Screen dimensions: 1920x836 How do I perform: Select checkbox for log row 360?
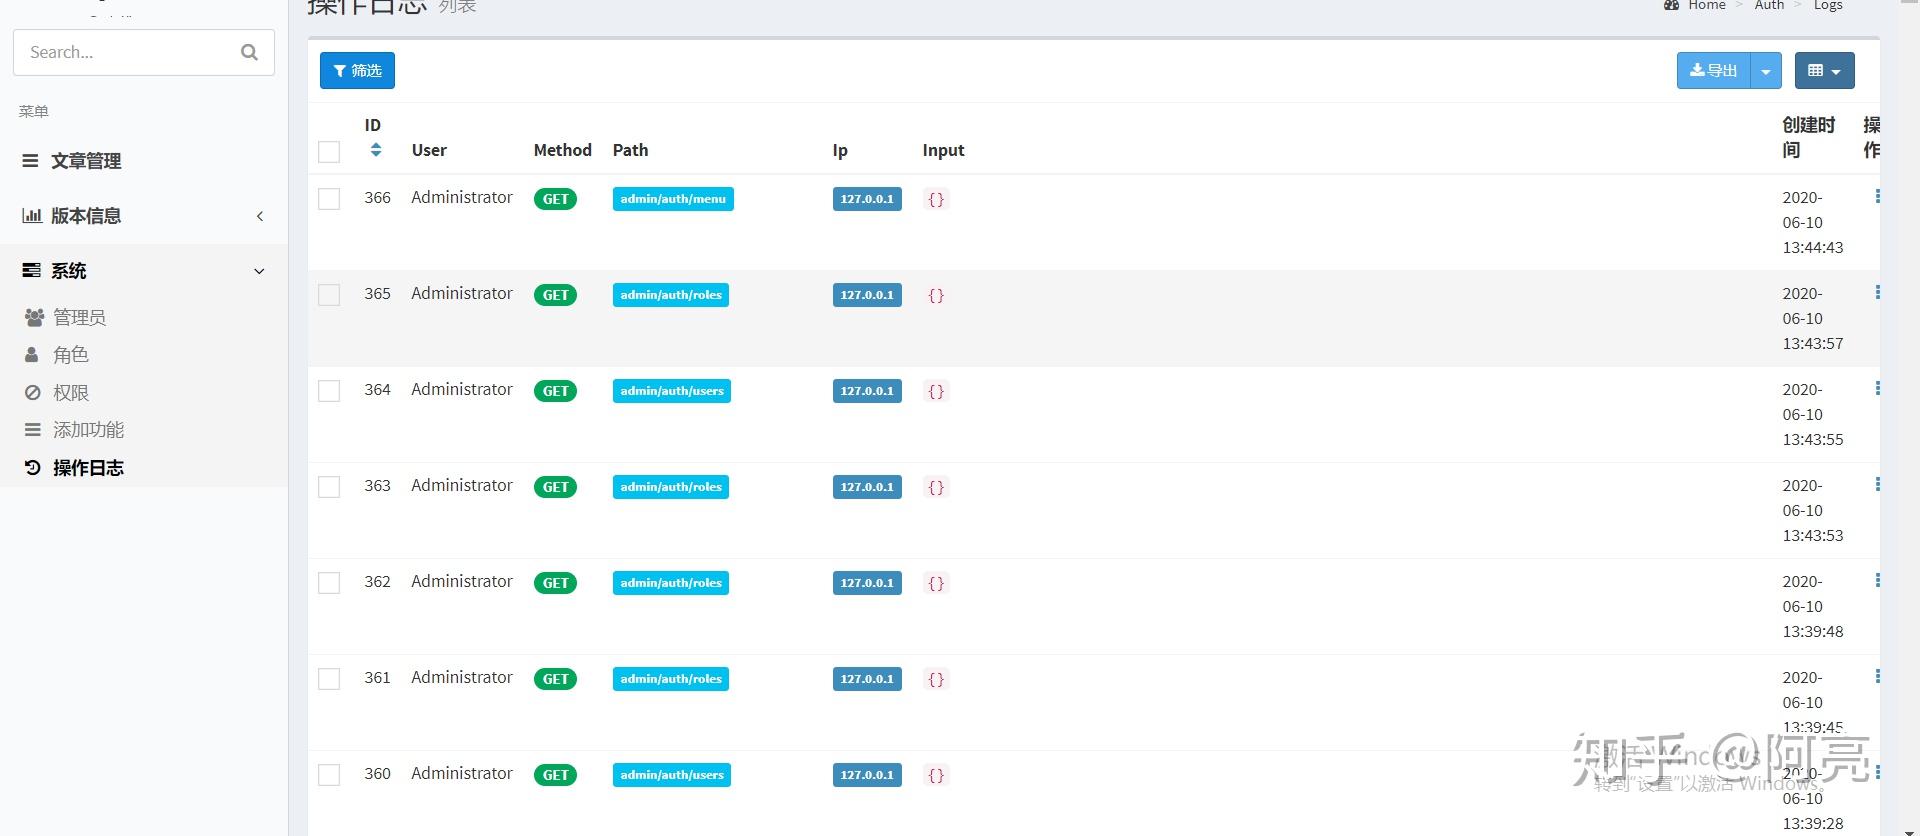click(x=329, y=775)
